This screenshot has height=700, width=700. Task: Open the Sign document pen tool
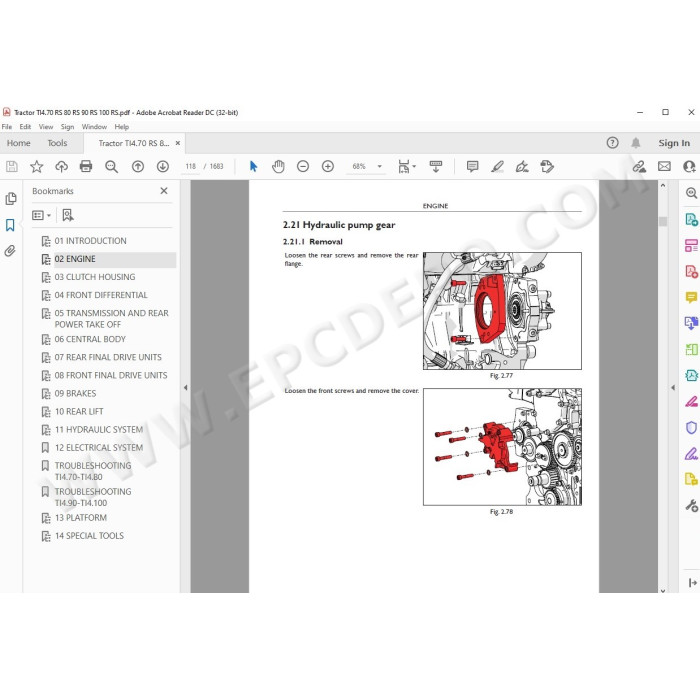click(x=522, y=167)
